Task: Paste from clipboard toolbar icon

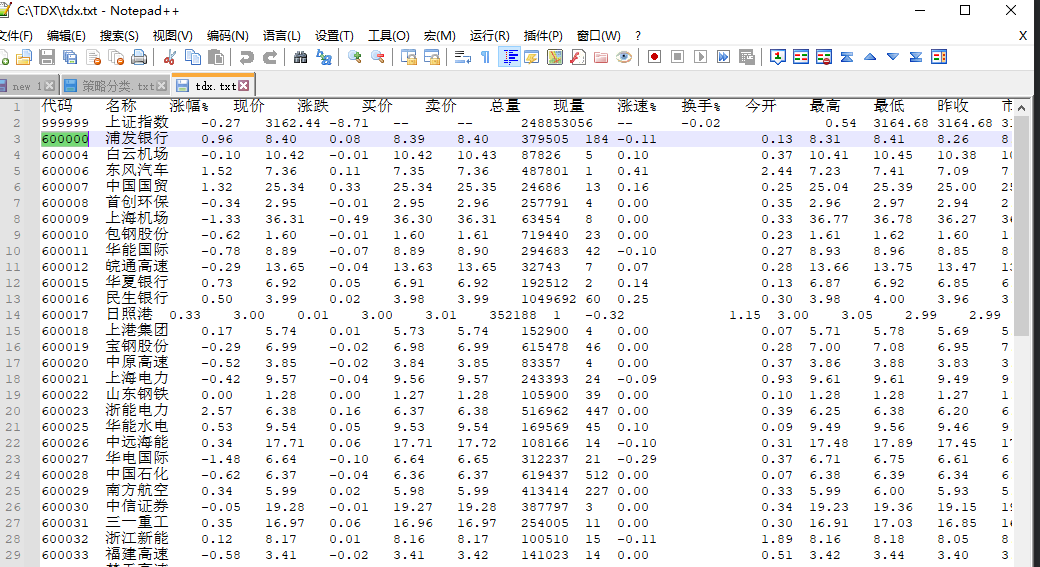Action: coord(216,57)
